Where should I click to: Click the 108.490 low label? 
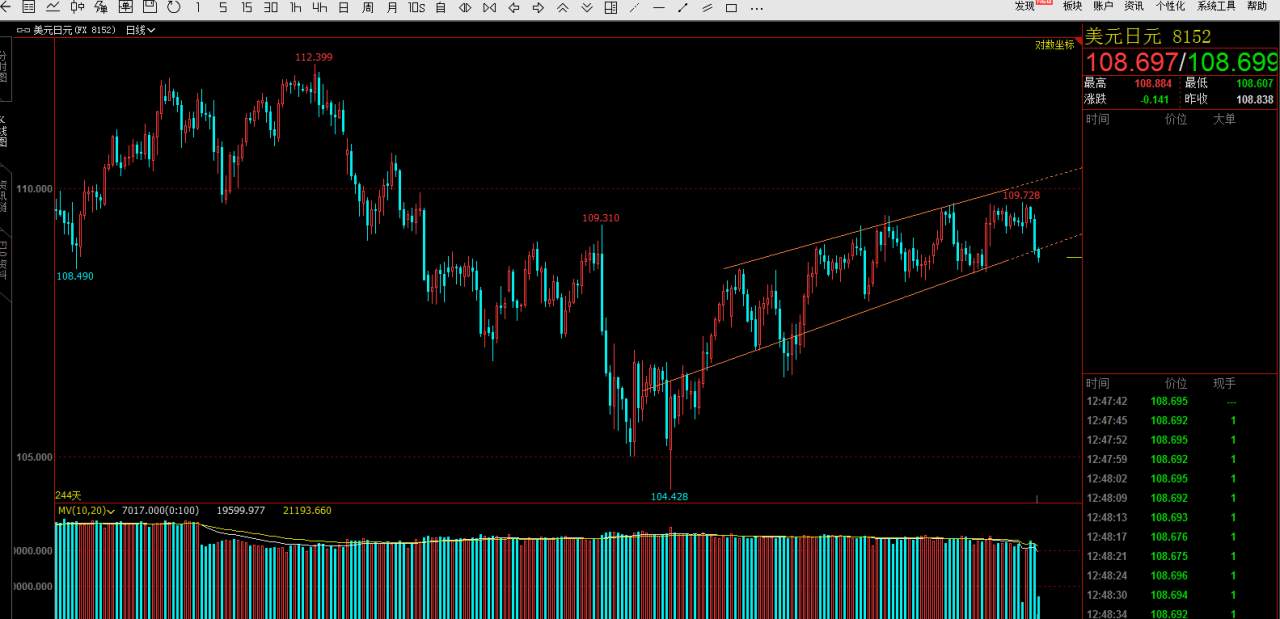pos(75,276)
